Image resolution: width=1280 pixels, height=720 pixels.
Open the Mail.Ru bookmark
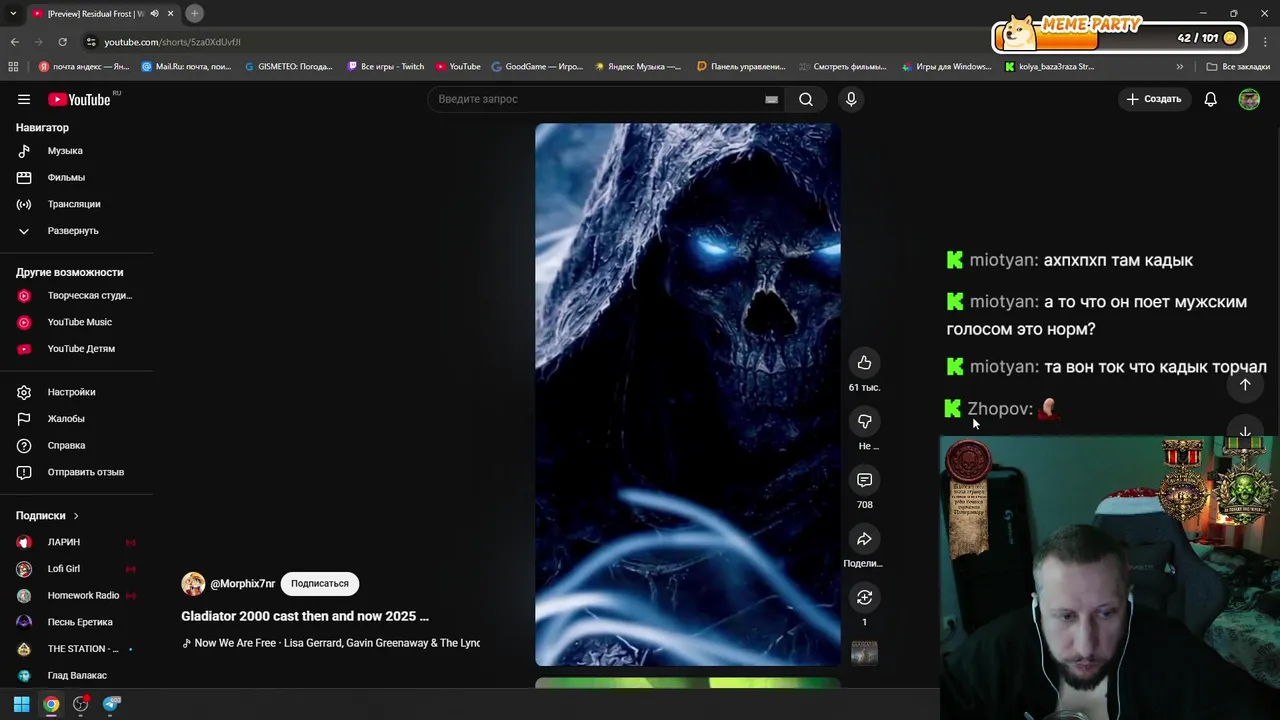188,67
